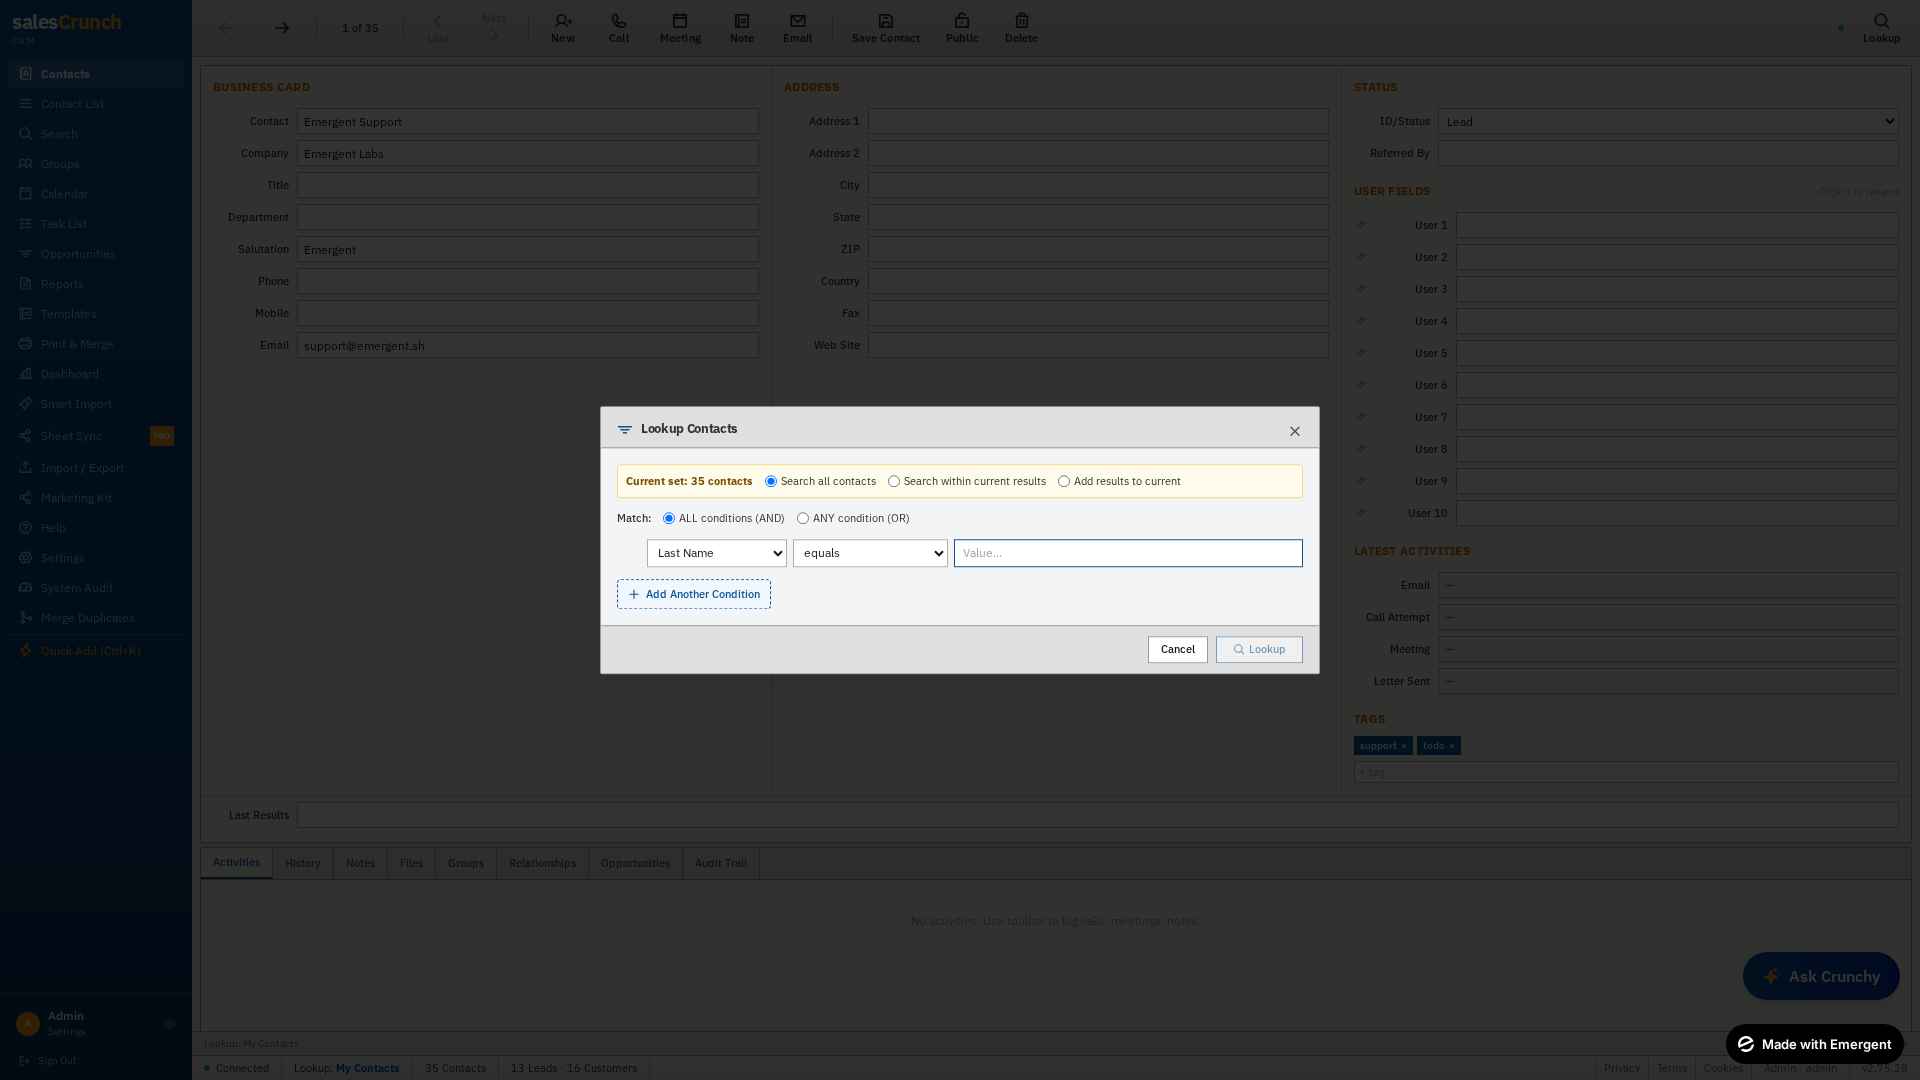This screenshot has height=1080, width=1920.
Task: Open the Lookup search icon in toolbar
Action: click(x=1881, y=28)
